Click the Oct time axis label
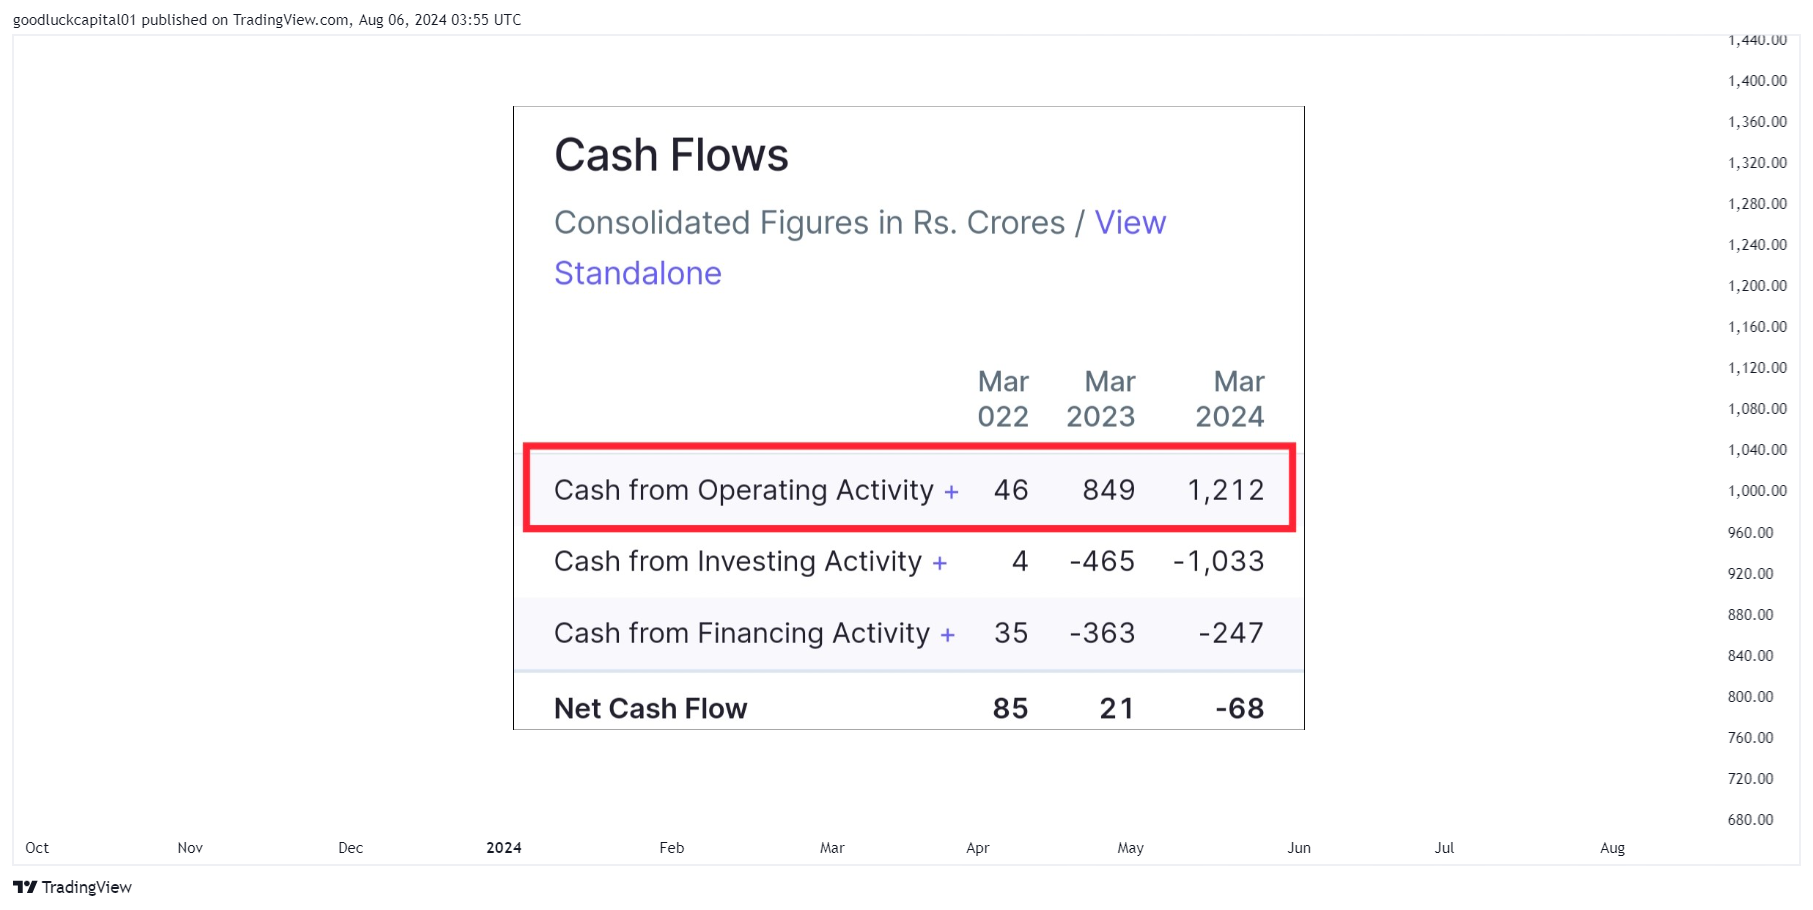The width and height of the screenshot is (1813, 910). coord(37,848)
